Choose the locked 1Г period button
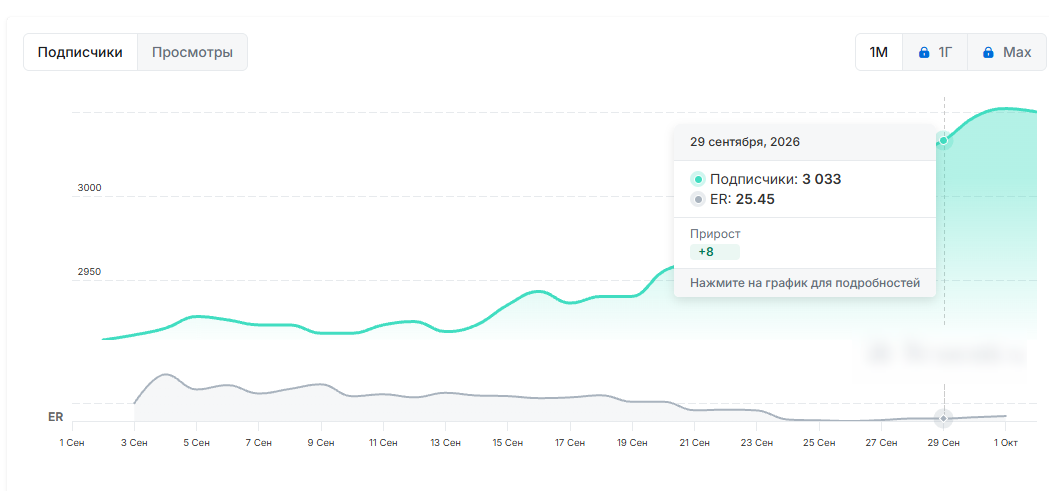 [935, 52]
